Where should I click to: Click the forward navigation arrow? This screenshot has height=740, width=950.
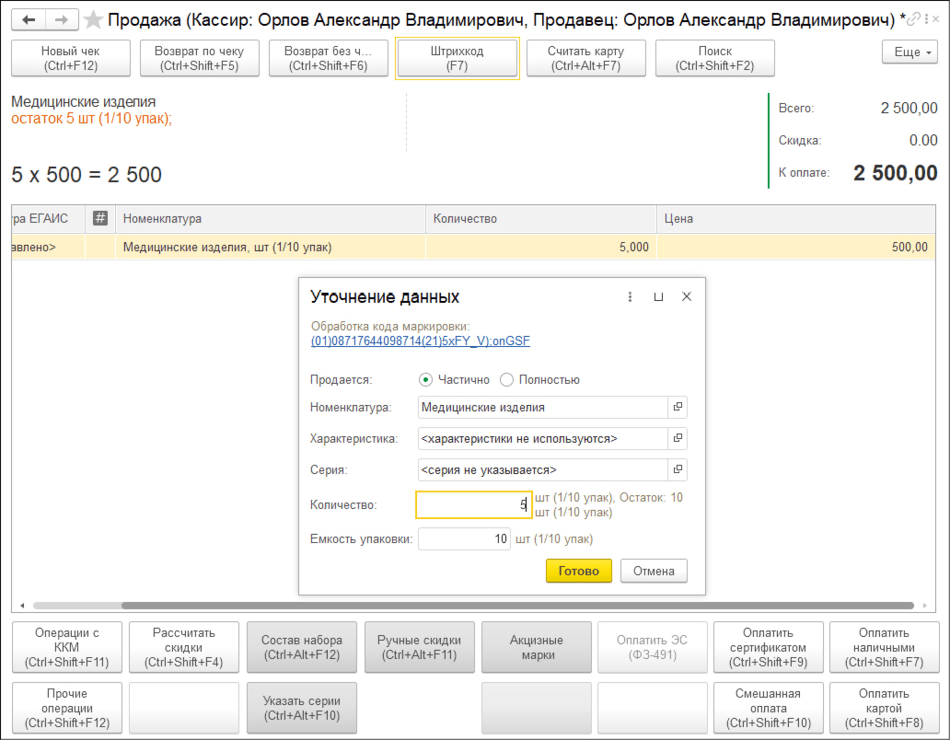61,20
